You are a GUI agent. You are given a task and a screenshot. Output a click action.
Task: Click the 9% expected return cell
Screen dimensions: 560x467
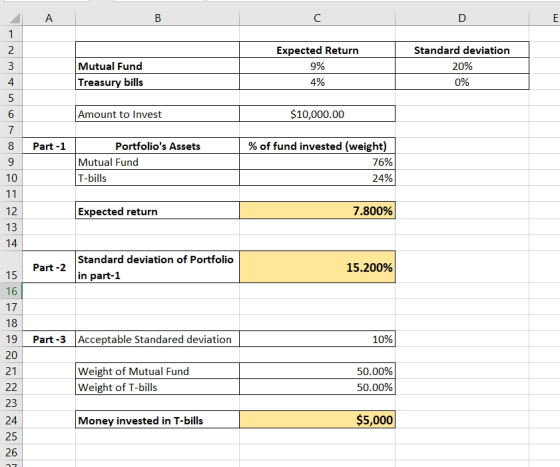point(317,66)
